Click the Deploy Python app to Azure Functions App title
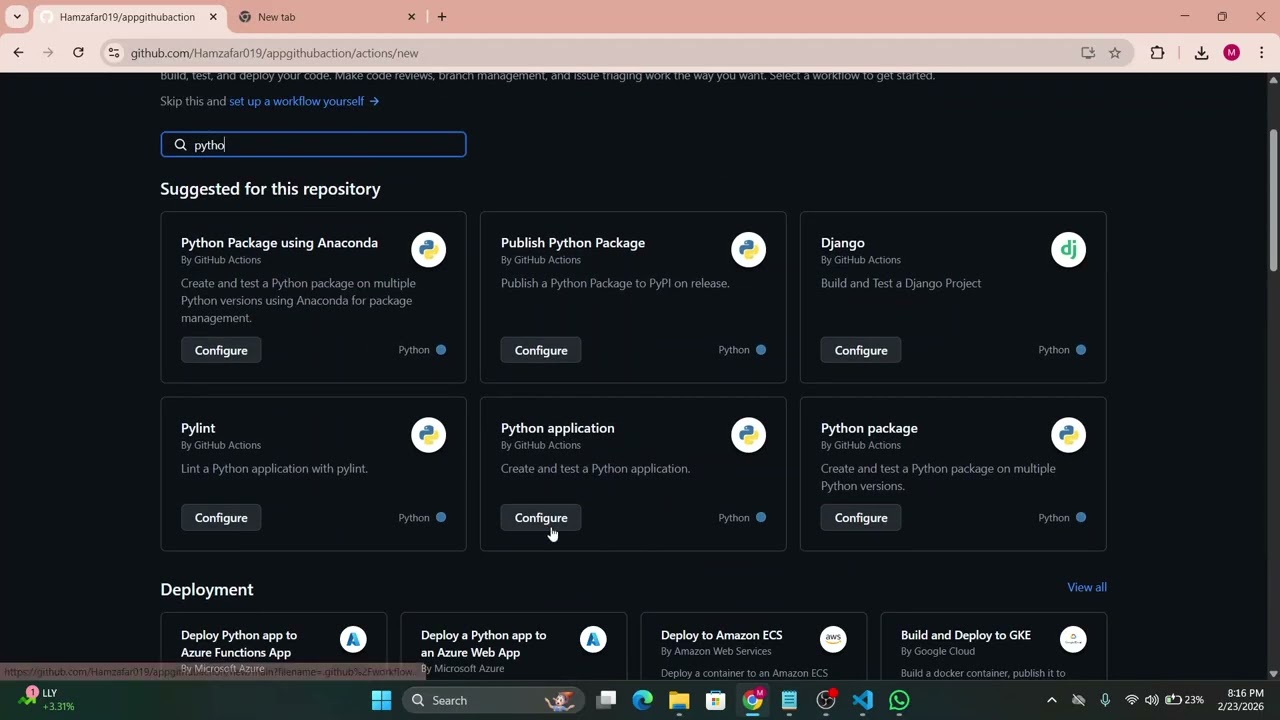The width and height of the screenshot is (1280, 720). 239,644
